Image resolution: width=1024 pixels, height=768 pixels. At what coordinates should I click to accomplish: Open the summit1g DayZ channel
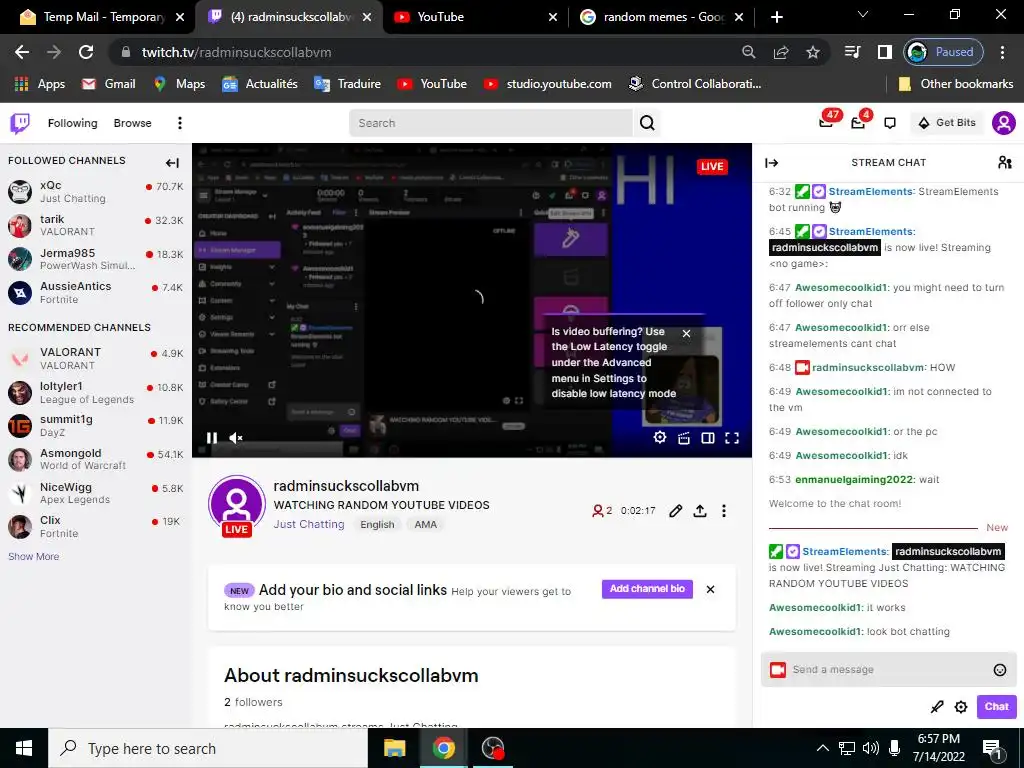95,426
